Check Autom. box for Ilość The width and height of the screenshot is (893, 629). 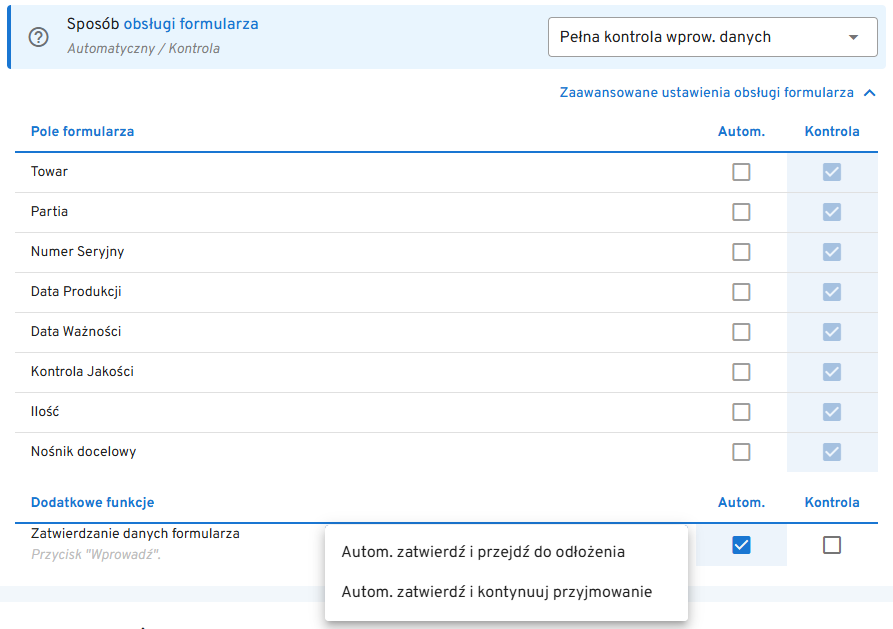click(741, 412)
